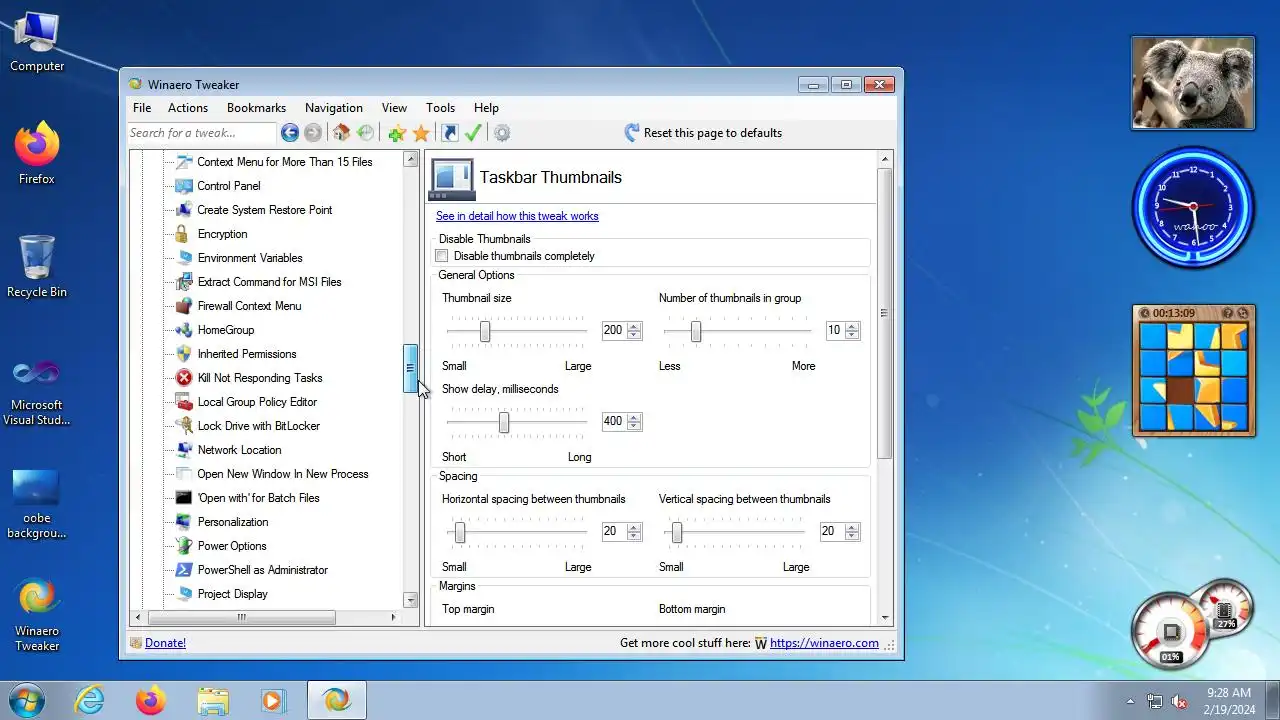Open the bookmarks star icon
This screenshot has width=1280, height=720.
[x=421, y=133]
